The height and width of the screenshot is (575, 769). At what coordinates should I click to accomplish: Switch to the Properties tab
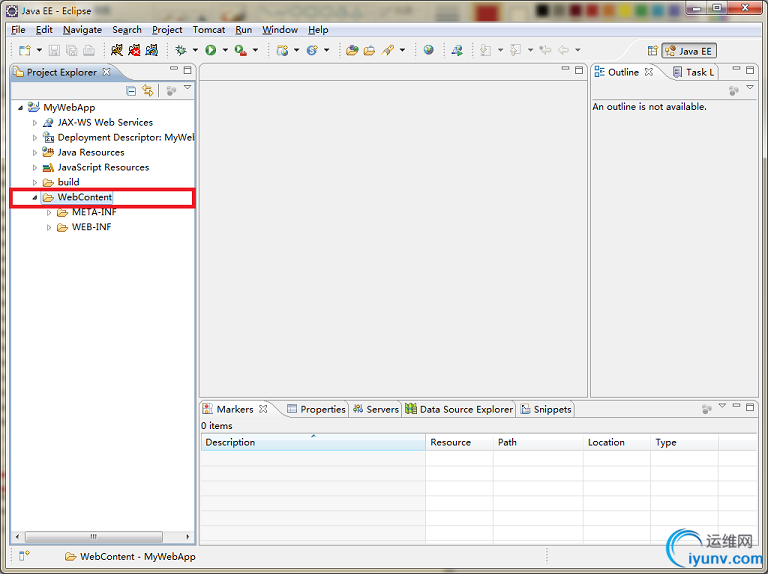pyautogui.click(x=317, y=409)
